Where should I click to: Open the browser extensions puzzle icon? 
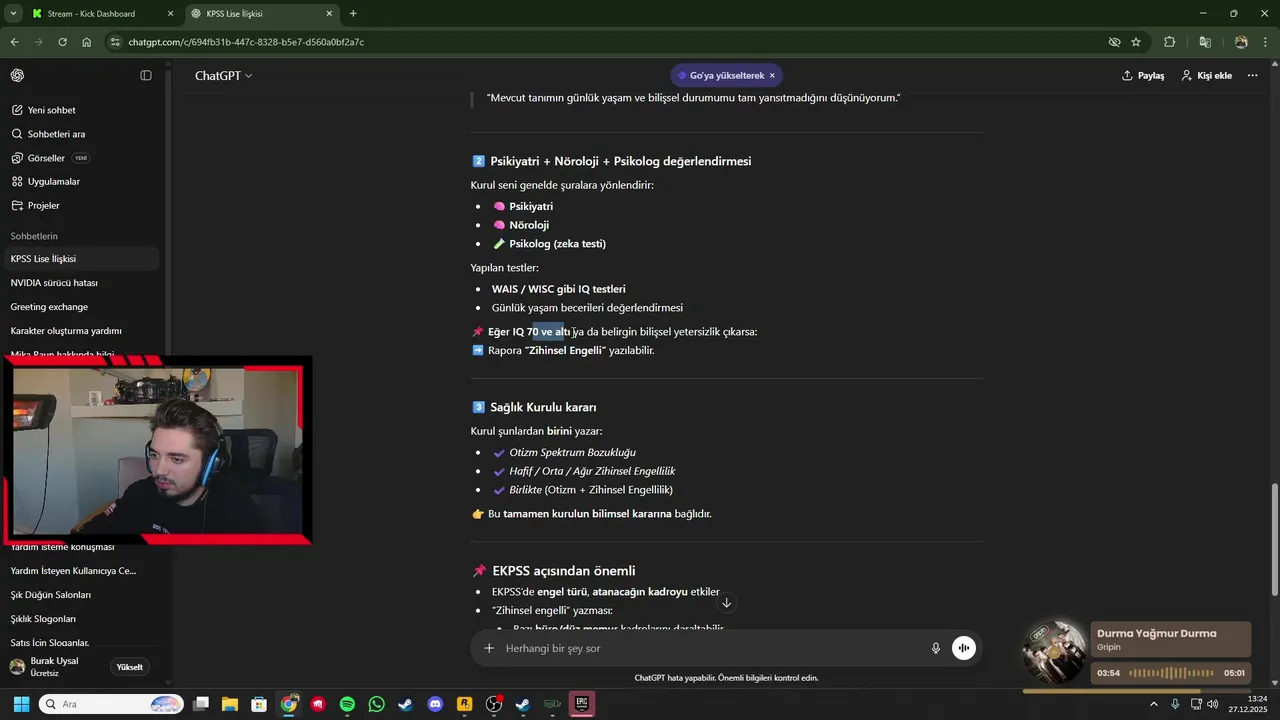tap(1170, 42)
